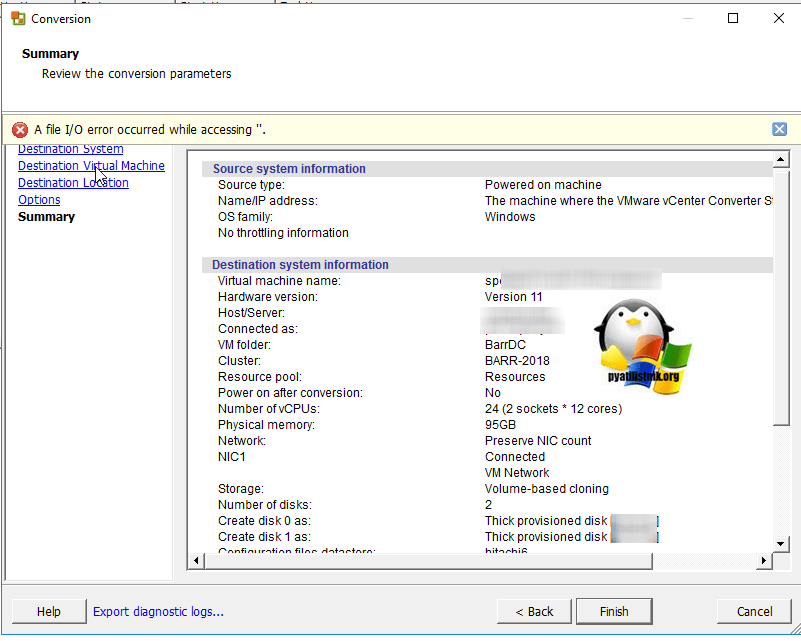Open the Destination Virtual Machine step
This screenshot has height=641, width=801.
91,165
